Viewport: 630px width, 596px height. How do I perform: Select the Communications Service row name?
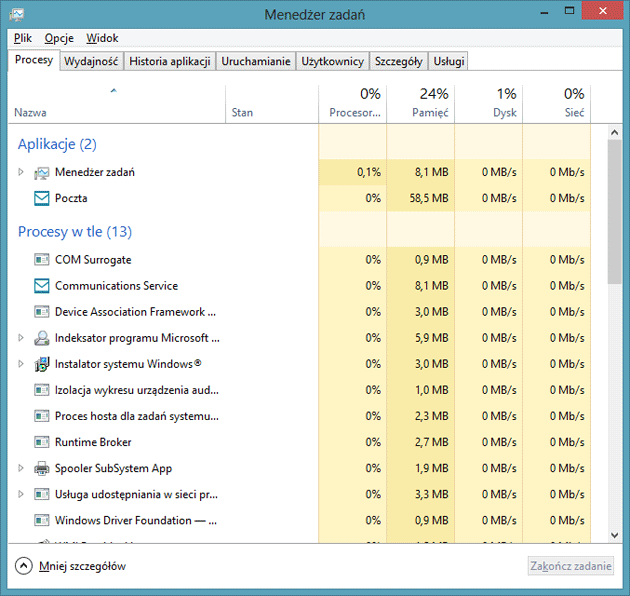click(117, 286)
